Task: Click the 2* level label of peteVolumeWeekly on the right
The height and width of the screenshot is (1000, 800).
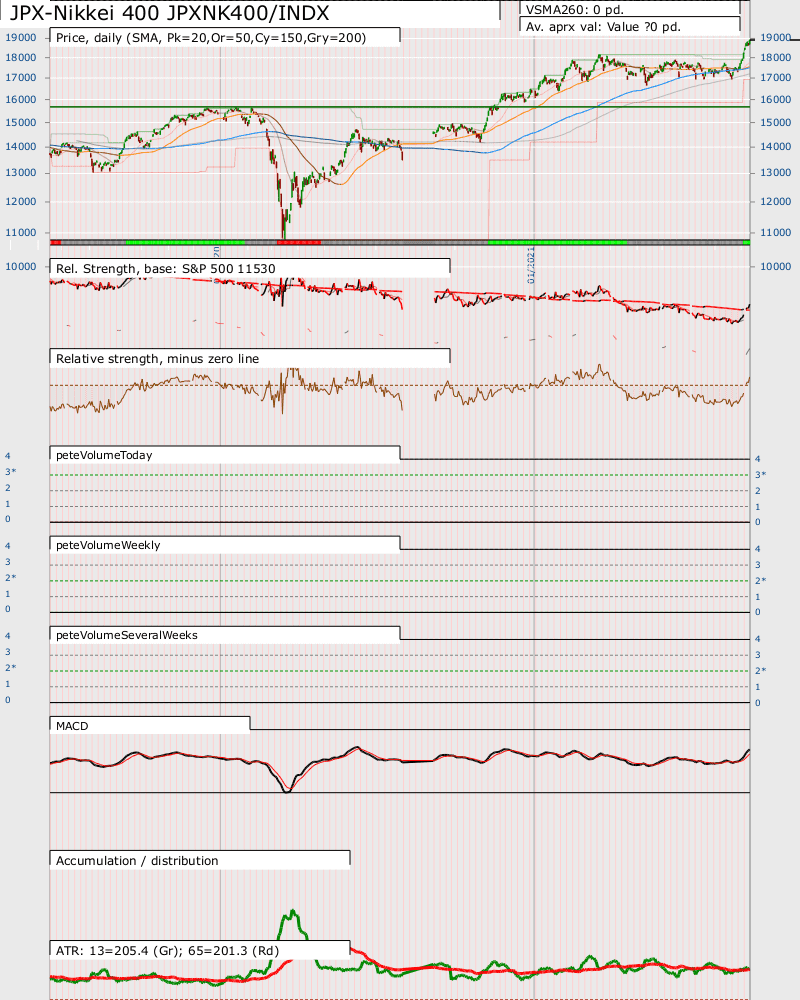Action: [761, 581]
